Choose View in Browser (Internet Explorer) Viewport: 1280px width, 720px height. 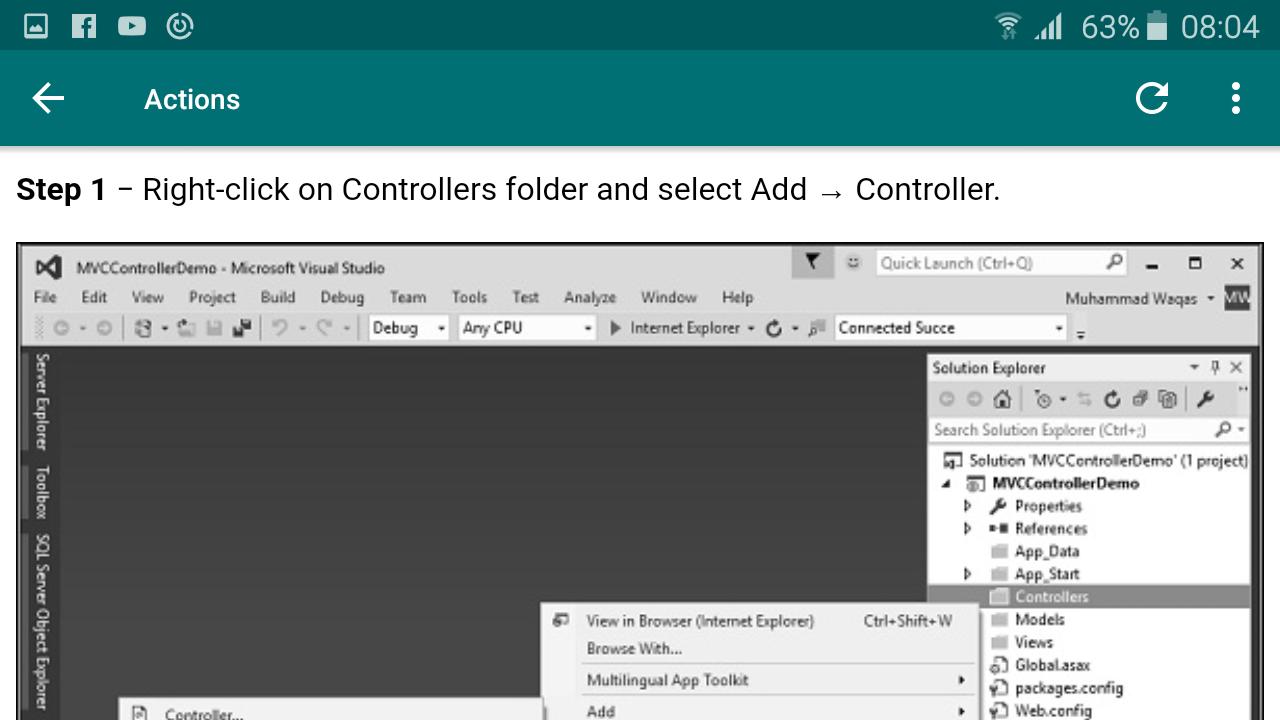pyautogui.click(x=759, y=621)
